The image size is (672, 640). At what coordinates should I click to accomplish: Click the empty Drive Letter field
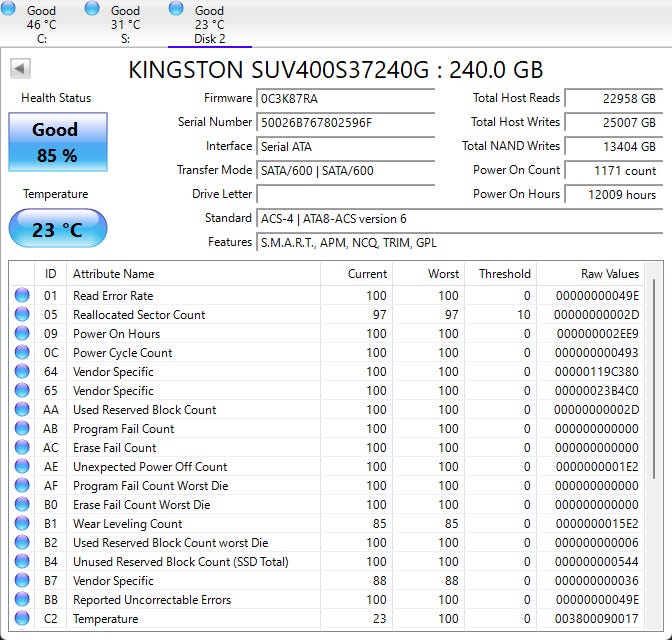[346, 194]
